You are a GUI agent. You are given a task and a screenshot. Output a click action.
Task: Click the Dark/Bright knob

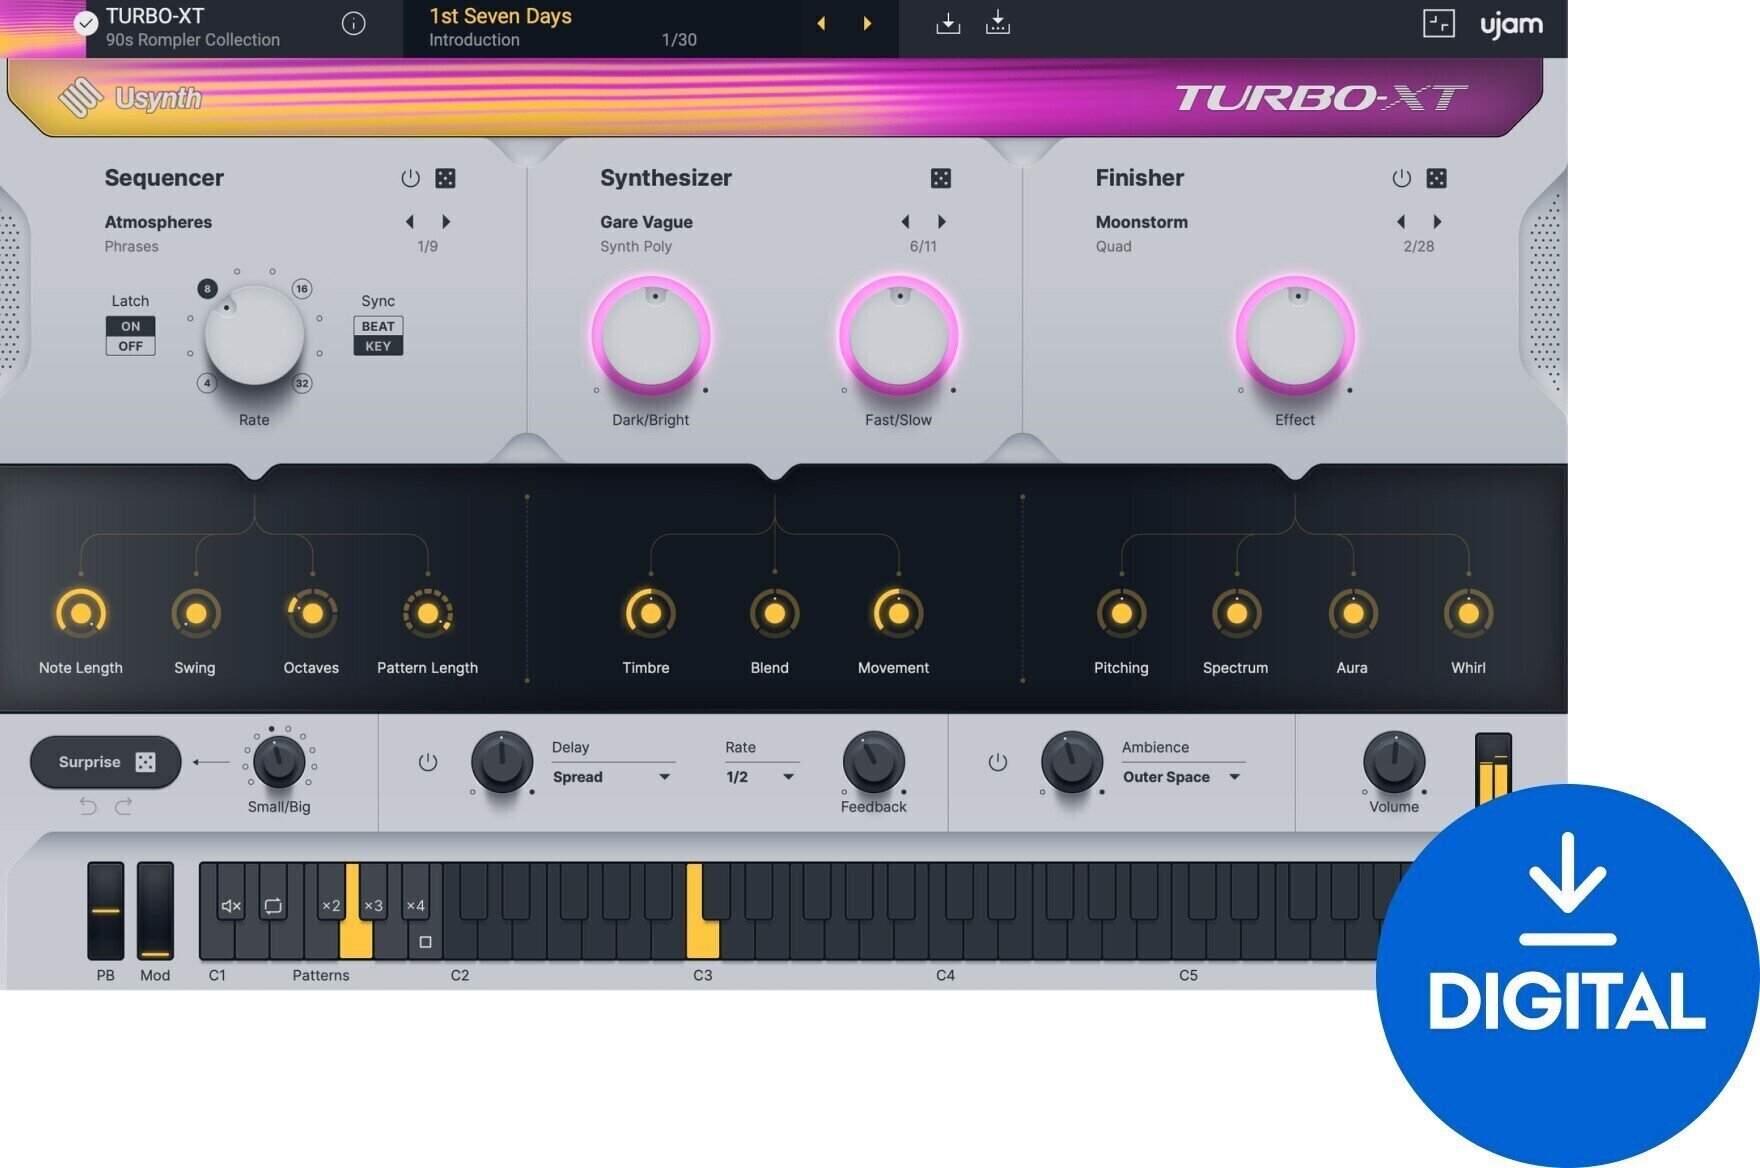pyautogui.click(x=651, y=336)
